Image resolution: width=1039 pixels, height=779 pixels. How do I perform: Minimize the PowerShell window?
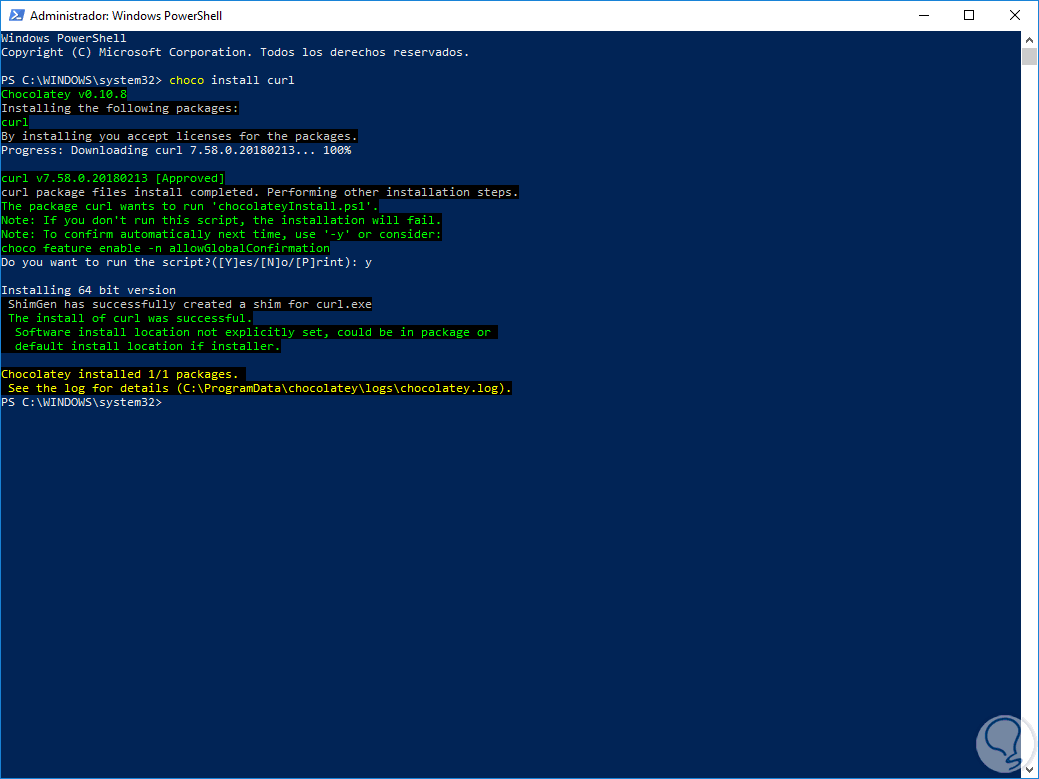[x=923, y=15]
